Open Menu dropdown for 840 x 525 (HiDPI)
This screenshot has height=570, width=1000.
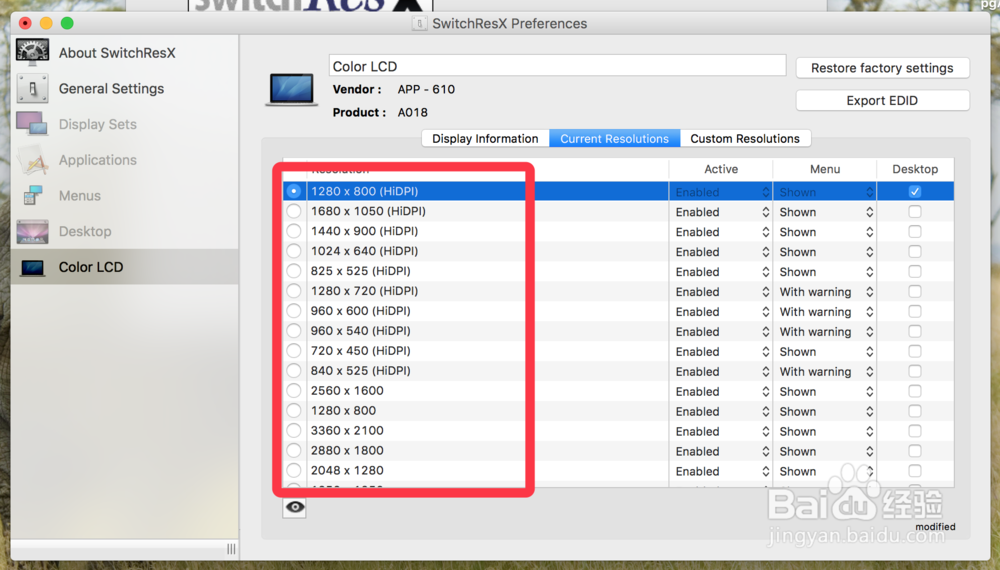(x=826, y=371)
